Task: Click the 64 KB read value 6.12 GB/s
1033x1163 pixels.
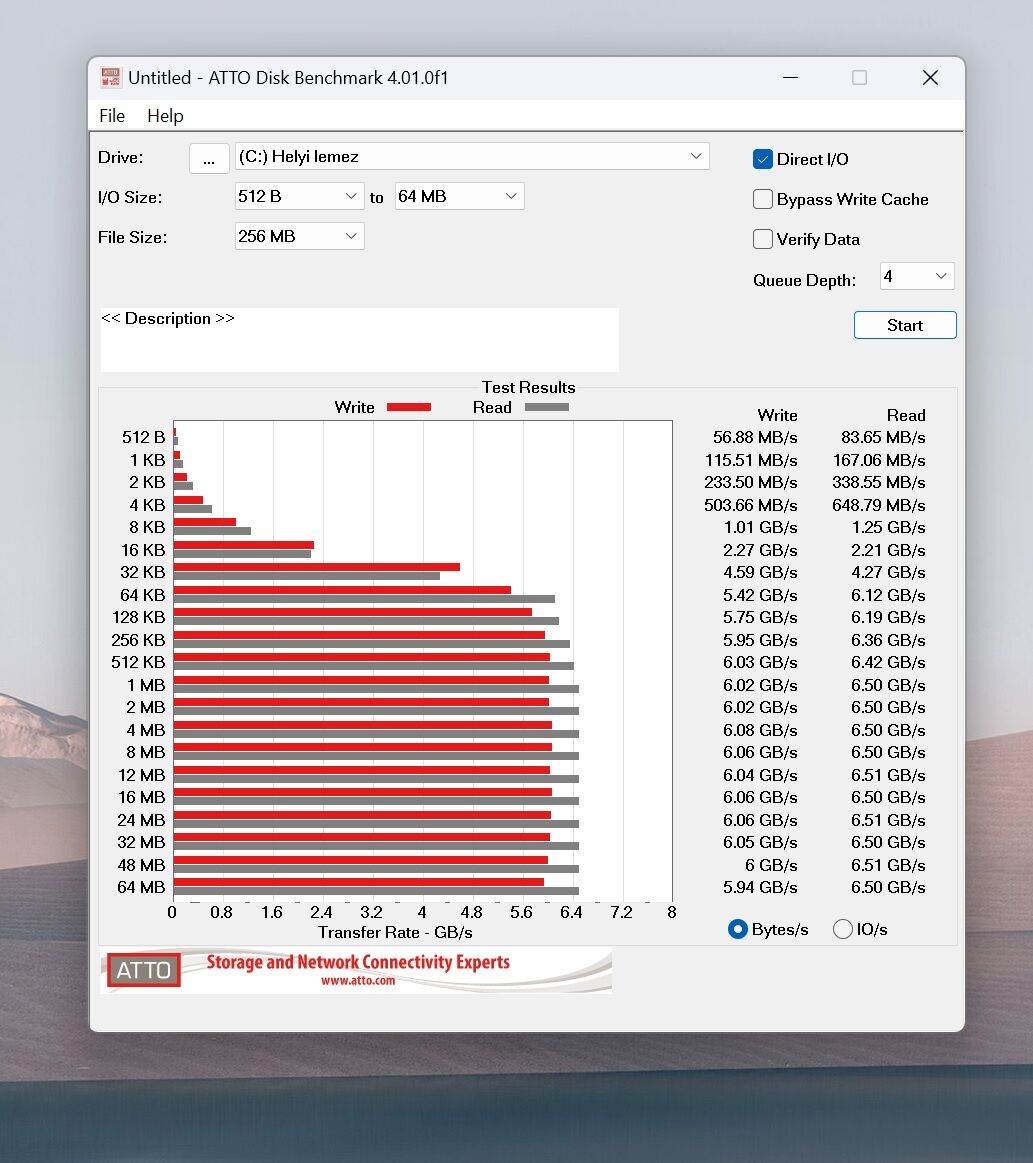Action: click(x=888, y=595)
